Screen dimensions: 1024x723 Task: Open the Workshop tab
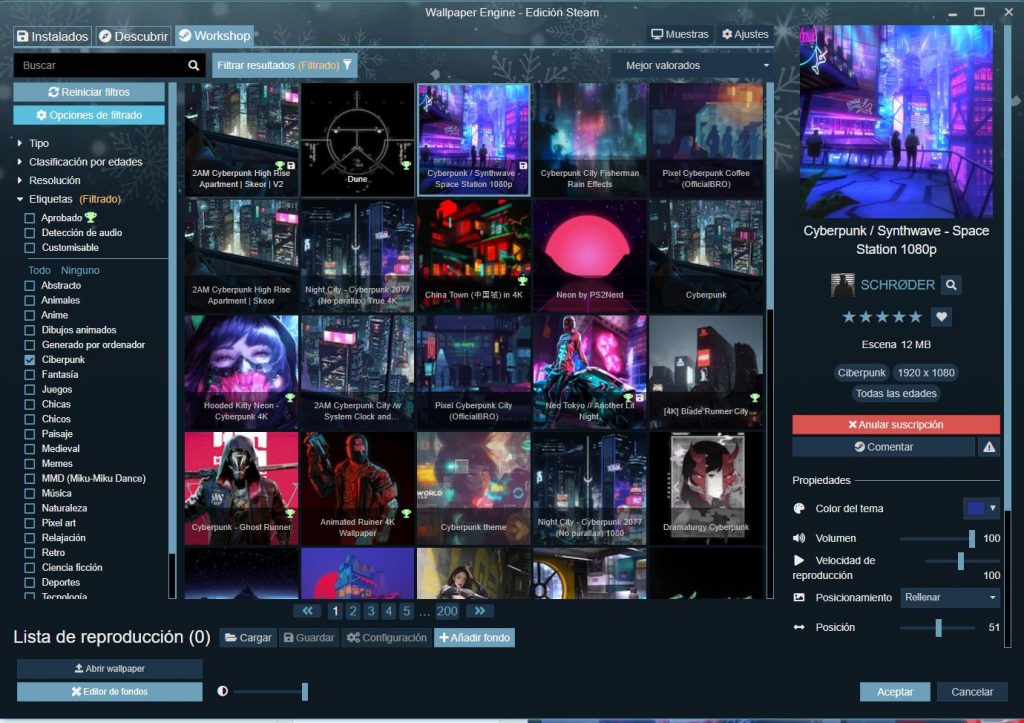tap(214, 35)
